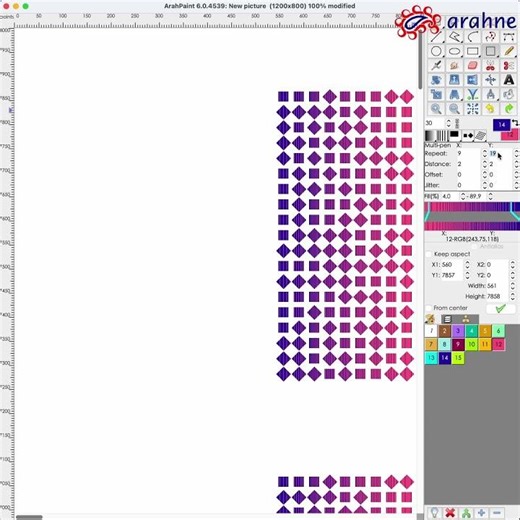The image size is (520, 520).
Task: Mirror image horizontally with blue arrows icon
Action: point(472,80)
